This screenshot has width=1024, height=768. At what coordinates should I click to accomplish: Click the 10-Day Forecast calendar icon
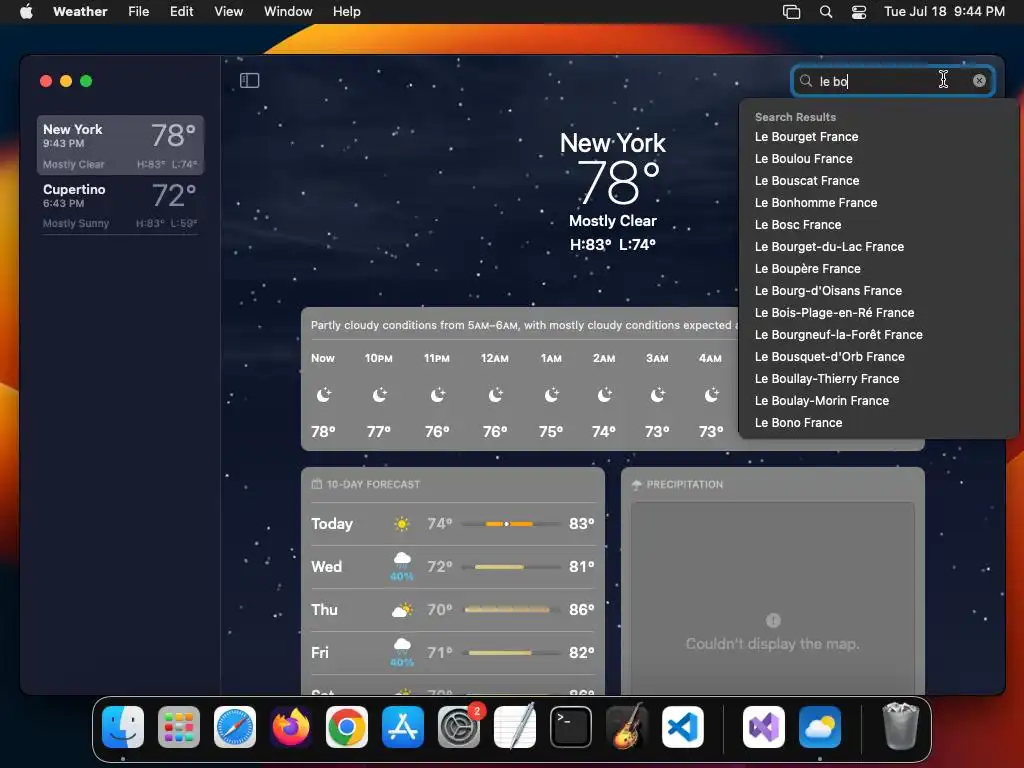click(x=317, y=484)
